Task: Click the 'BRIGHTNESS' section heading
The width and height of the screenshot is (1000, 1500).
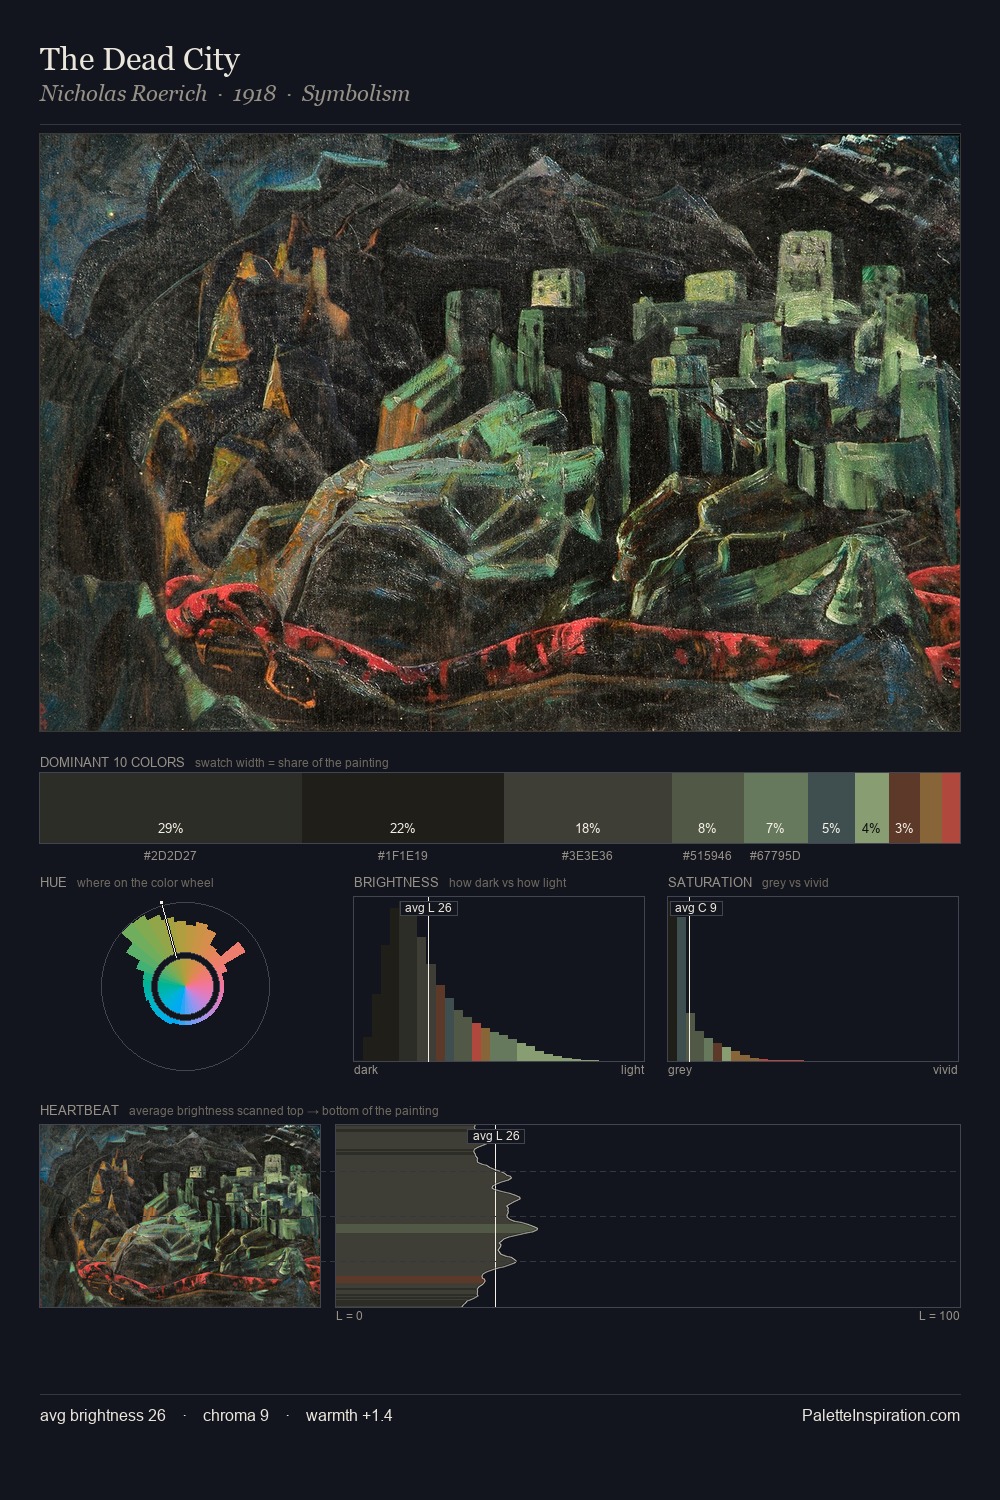Action: pyautogui.click(x=396, y=882)
